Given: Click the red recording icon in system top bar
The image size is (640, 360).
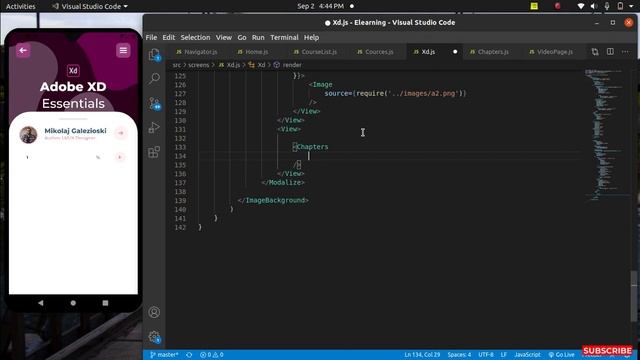Looking at the screenshot, I should pyautogui.click(x=557, y=6).
